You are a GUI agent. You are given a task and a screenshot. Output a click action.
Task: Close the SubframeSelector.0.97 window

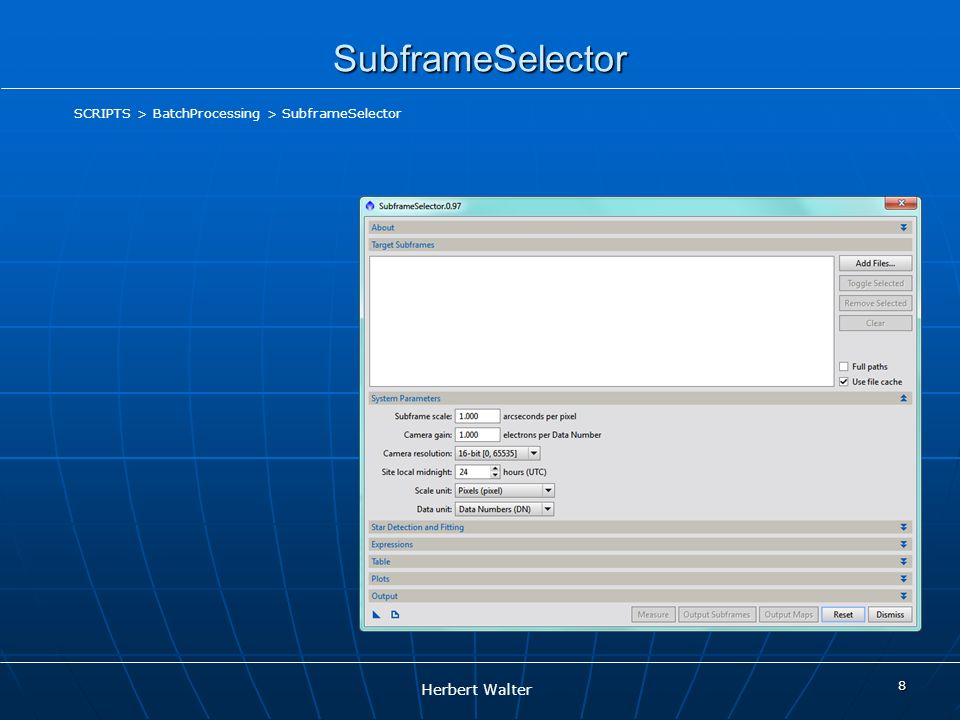pyautogui.click(x=901, y=203)
